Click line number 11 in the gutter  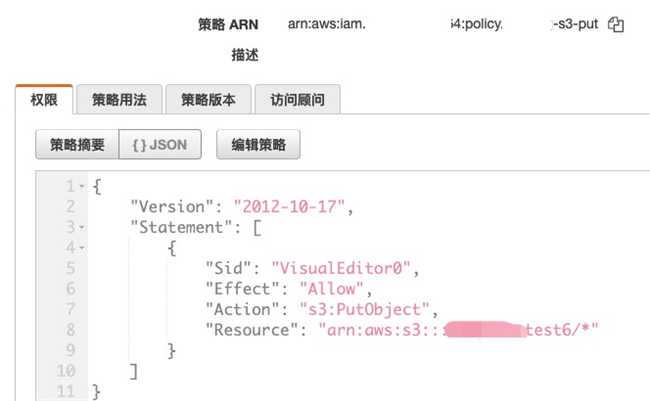(x=66, y=391)
